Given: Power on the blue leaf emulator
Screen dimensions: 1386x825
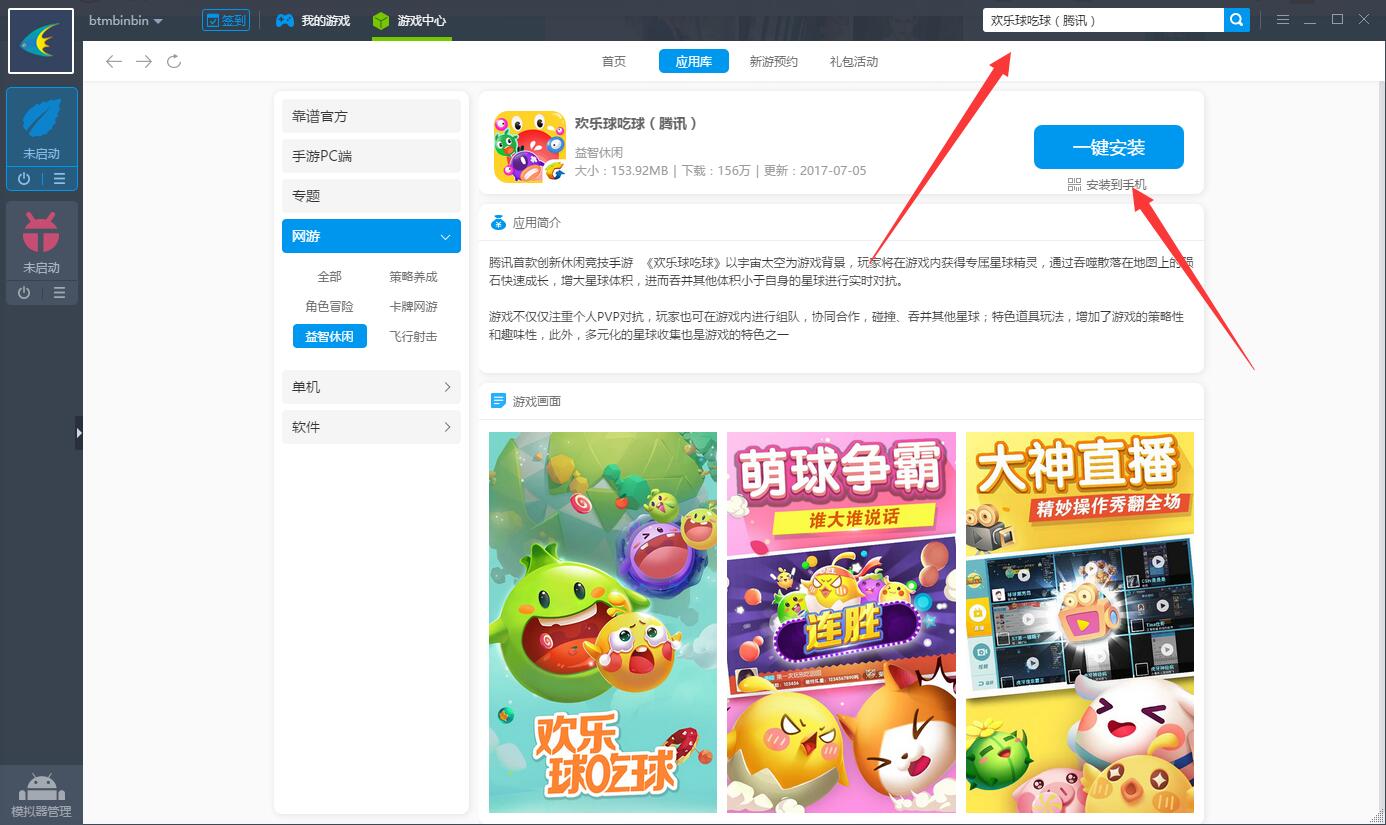Looking at the screenshot, I should [24, 179].
